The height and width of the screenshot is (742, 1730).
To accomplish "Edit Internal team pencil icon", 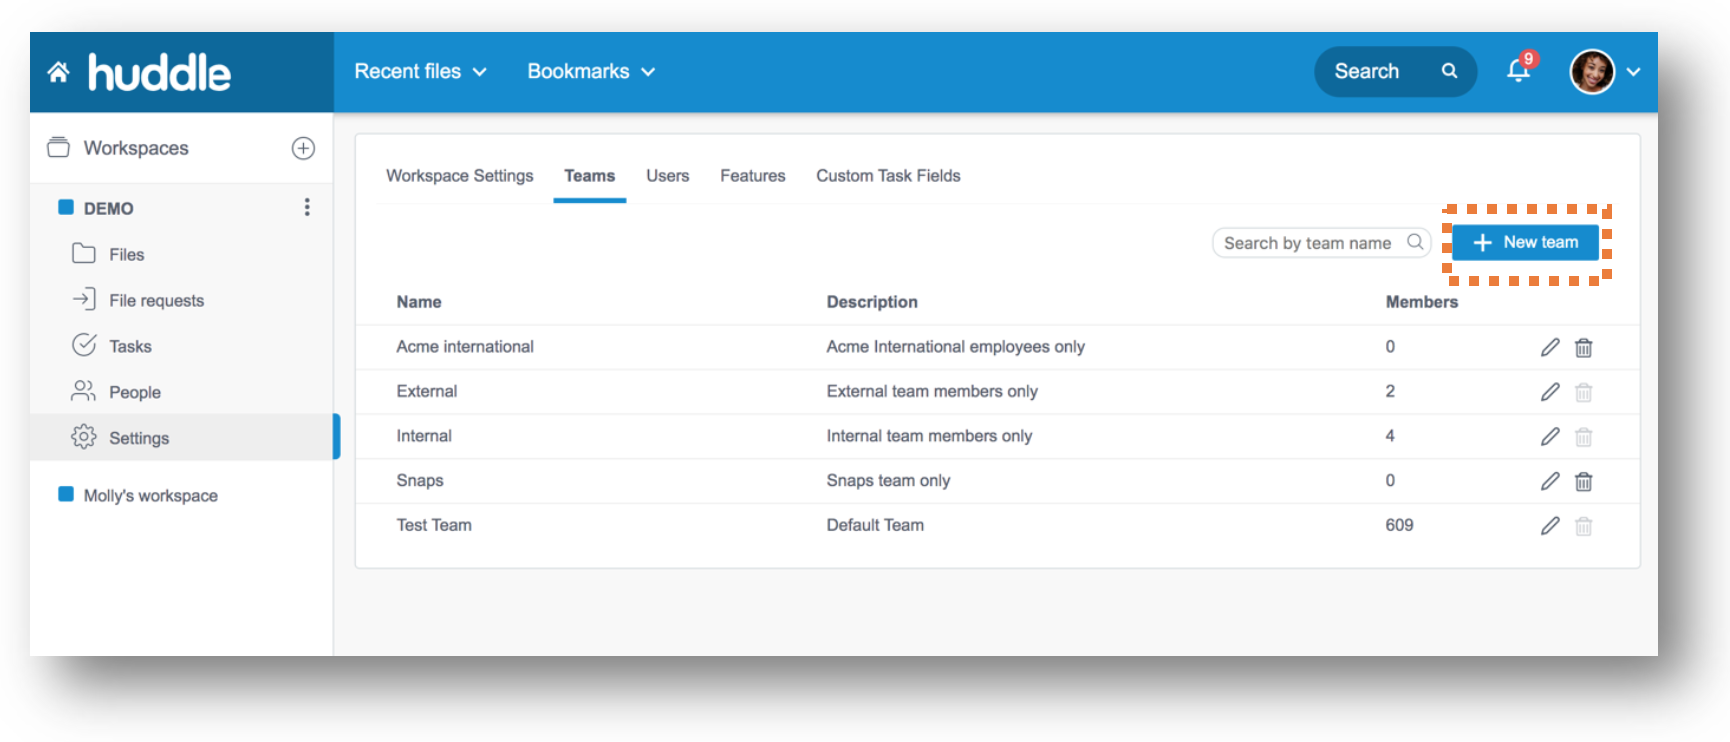I will (x=1550, y=436).
